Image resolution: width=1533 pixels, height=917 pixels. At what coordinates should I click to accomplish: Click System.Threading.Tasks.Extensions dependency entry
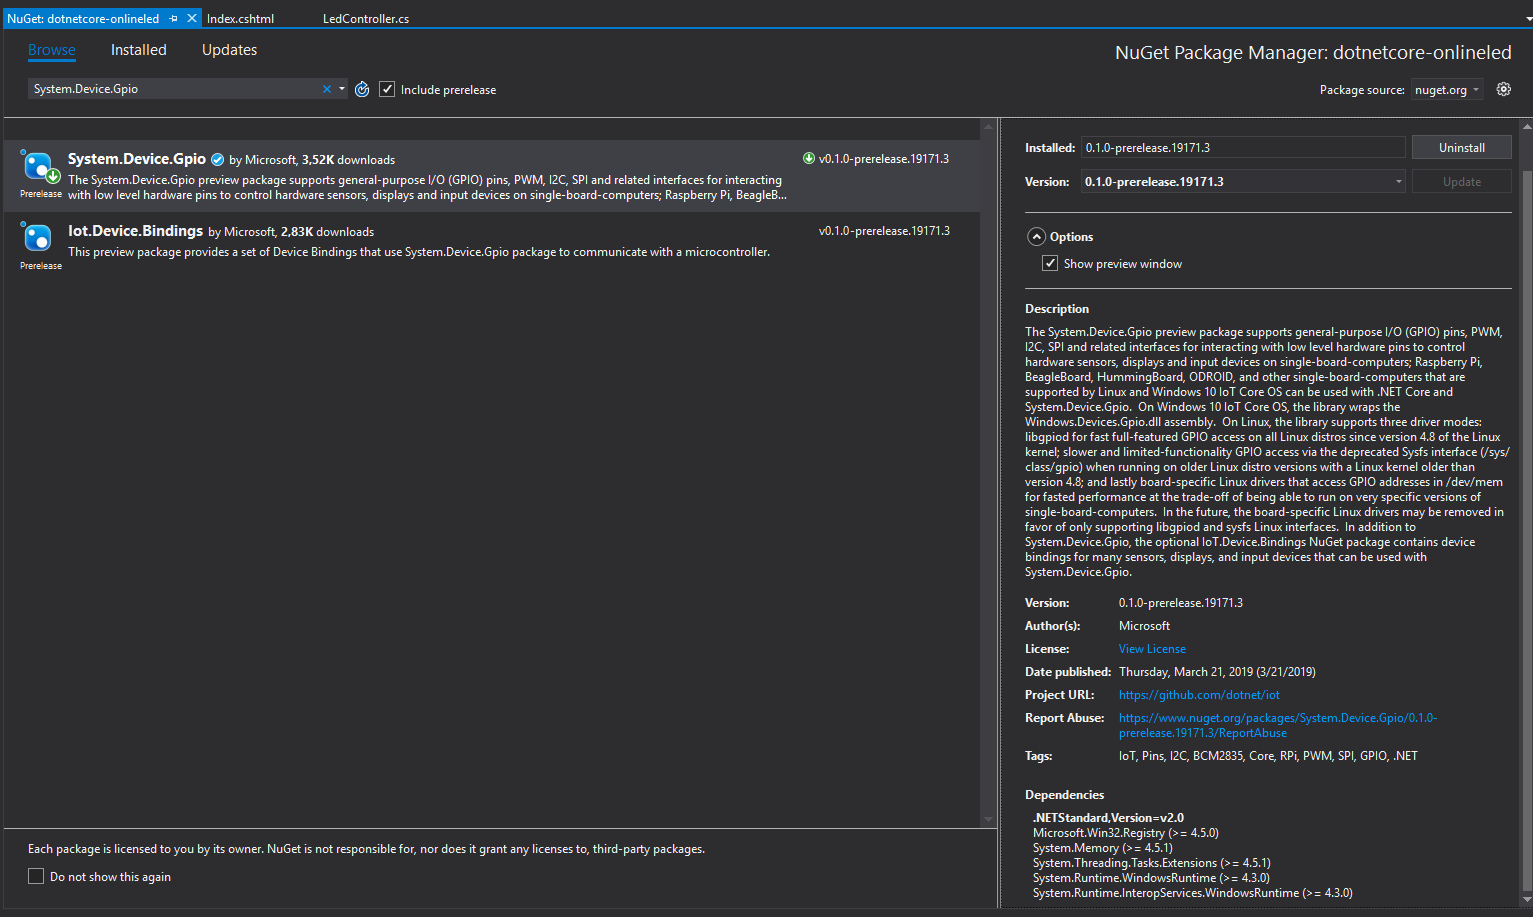(1152, 863)
